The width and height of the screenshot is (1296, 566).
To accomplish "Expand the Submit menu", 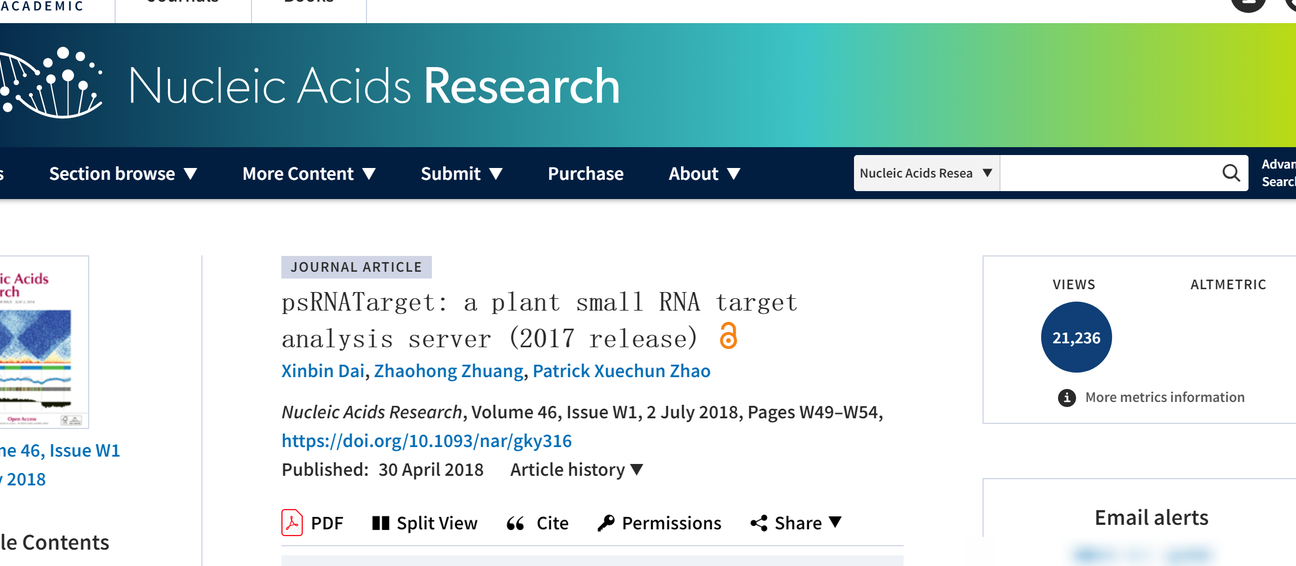I will coord(461,173).
